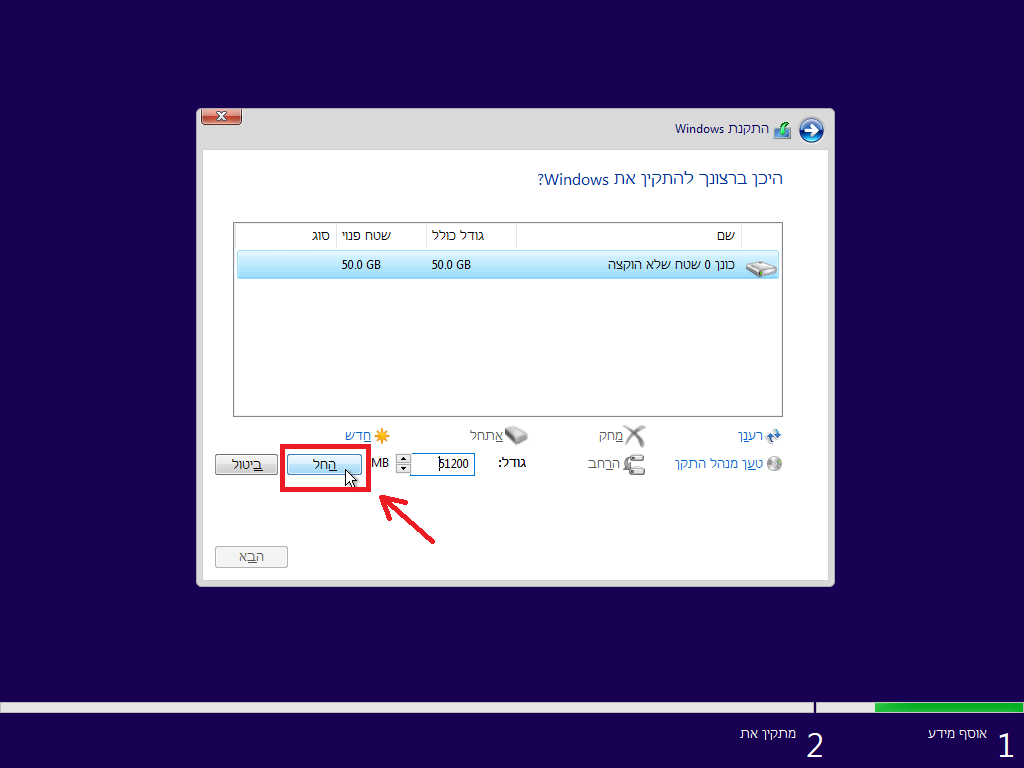Viewport: 1024px width, 768px height.
Task: Click the טען מנהל התקן link
Action: (719, 464)
